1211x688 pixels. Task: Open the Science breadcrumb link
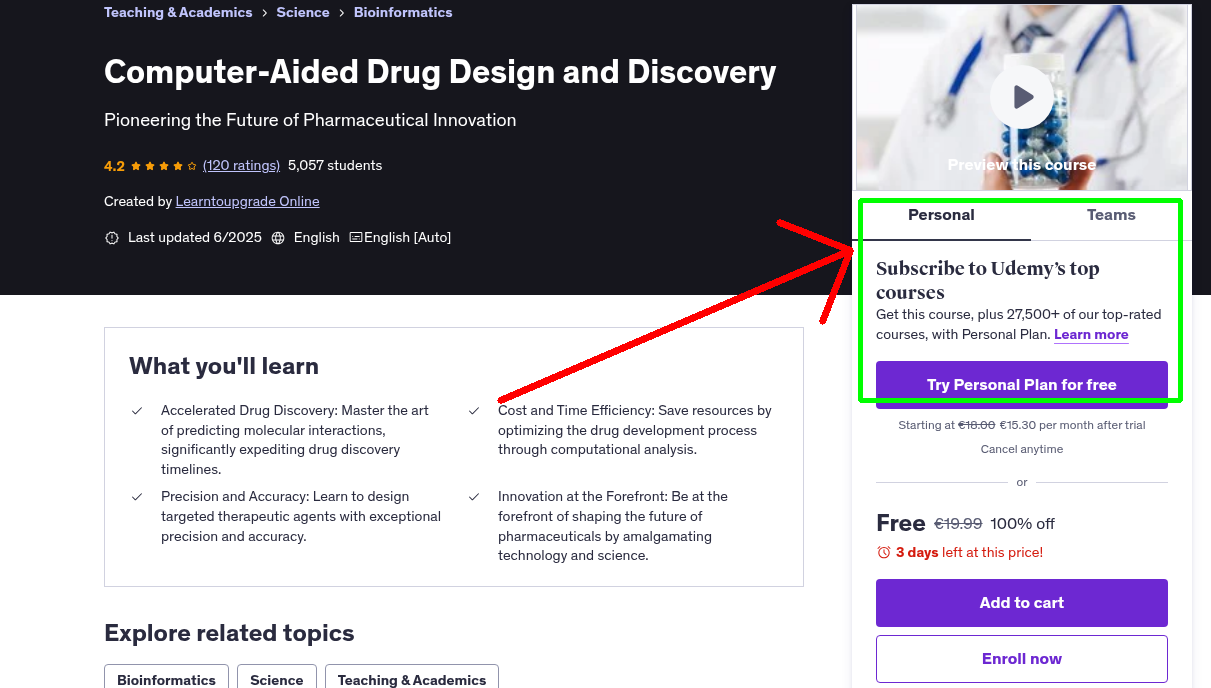click(x=303, y=13)
